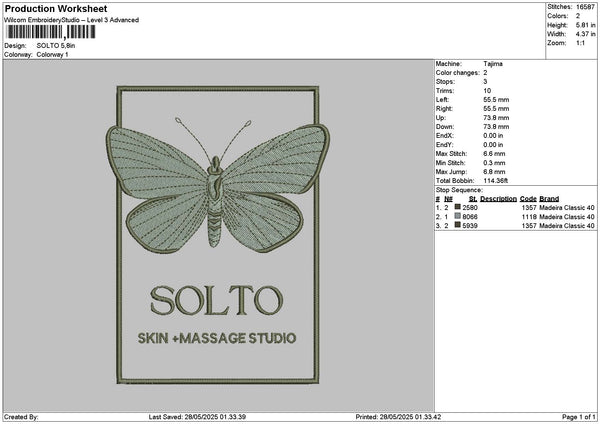The height and width of the screenshot is (424, 600).
Task: Click the 'Left:' measurement label
Action: [442, 100]
